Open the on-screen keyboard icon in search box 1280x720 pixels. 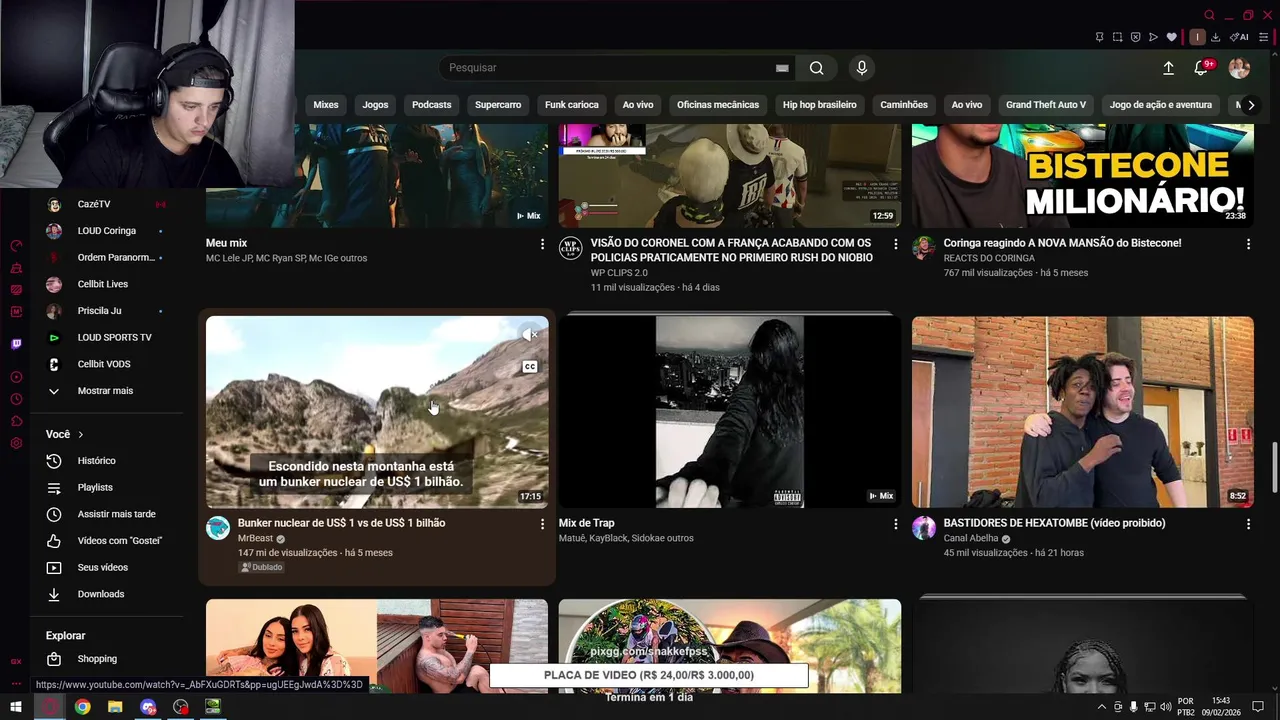[782, 68]
